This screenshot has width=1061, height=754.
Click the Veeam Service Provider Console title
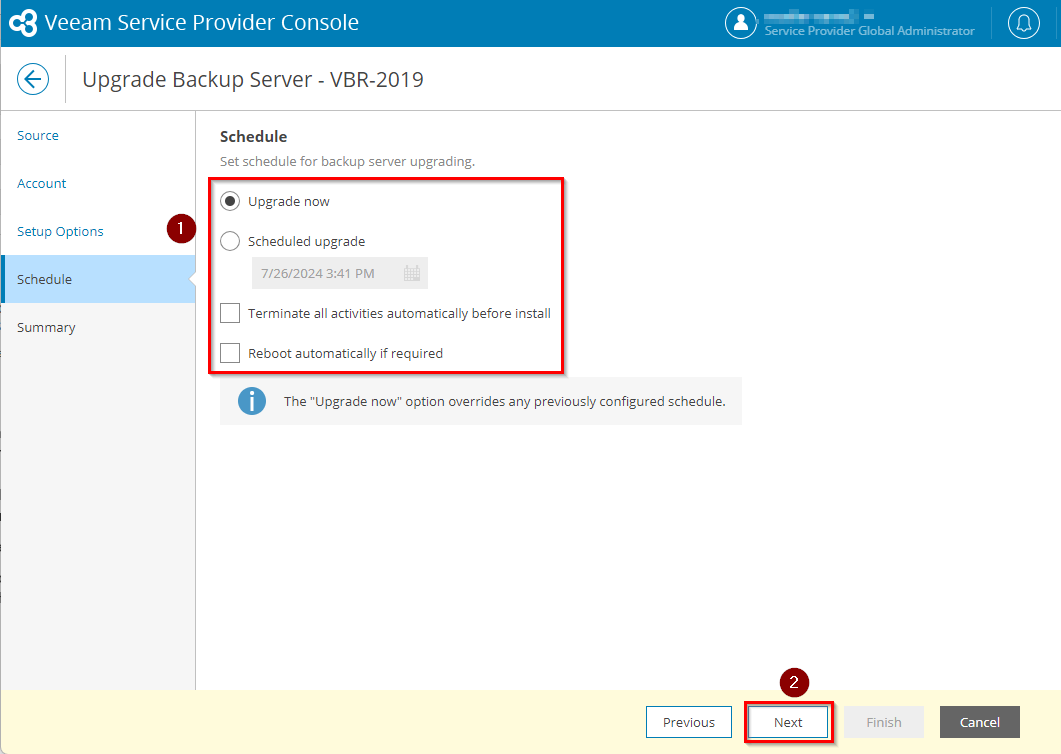tap(202, 22)
